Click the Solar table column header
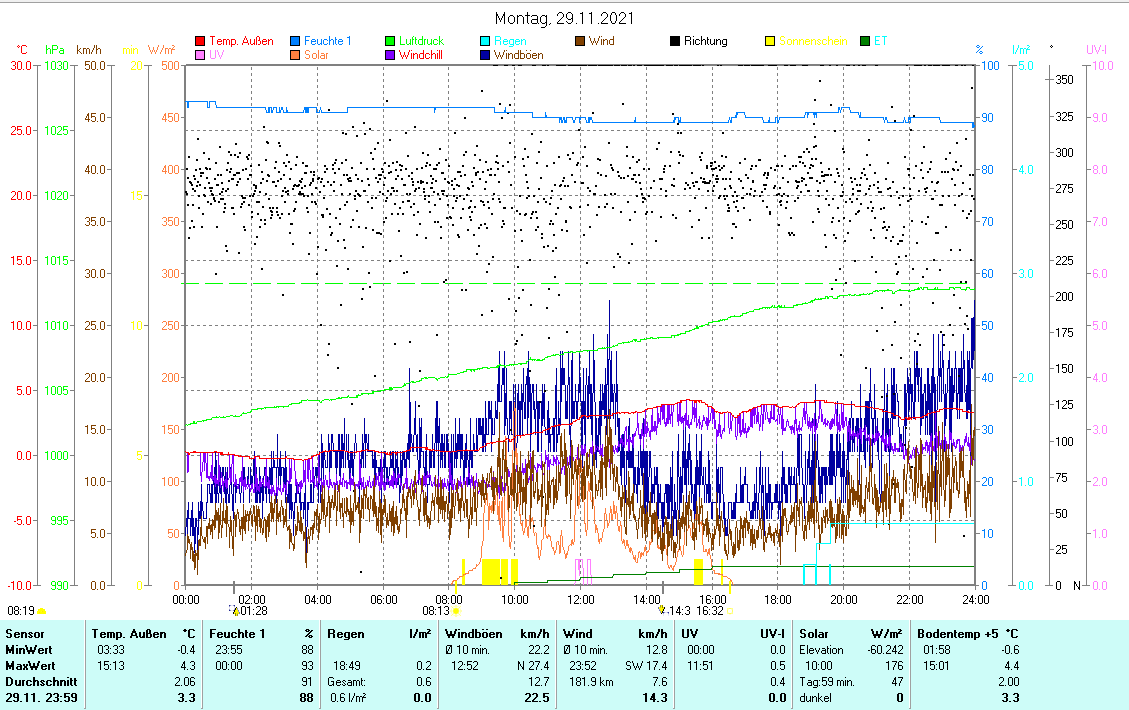Viewport: 1129px width, 710px height. [x=814, y=634]
